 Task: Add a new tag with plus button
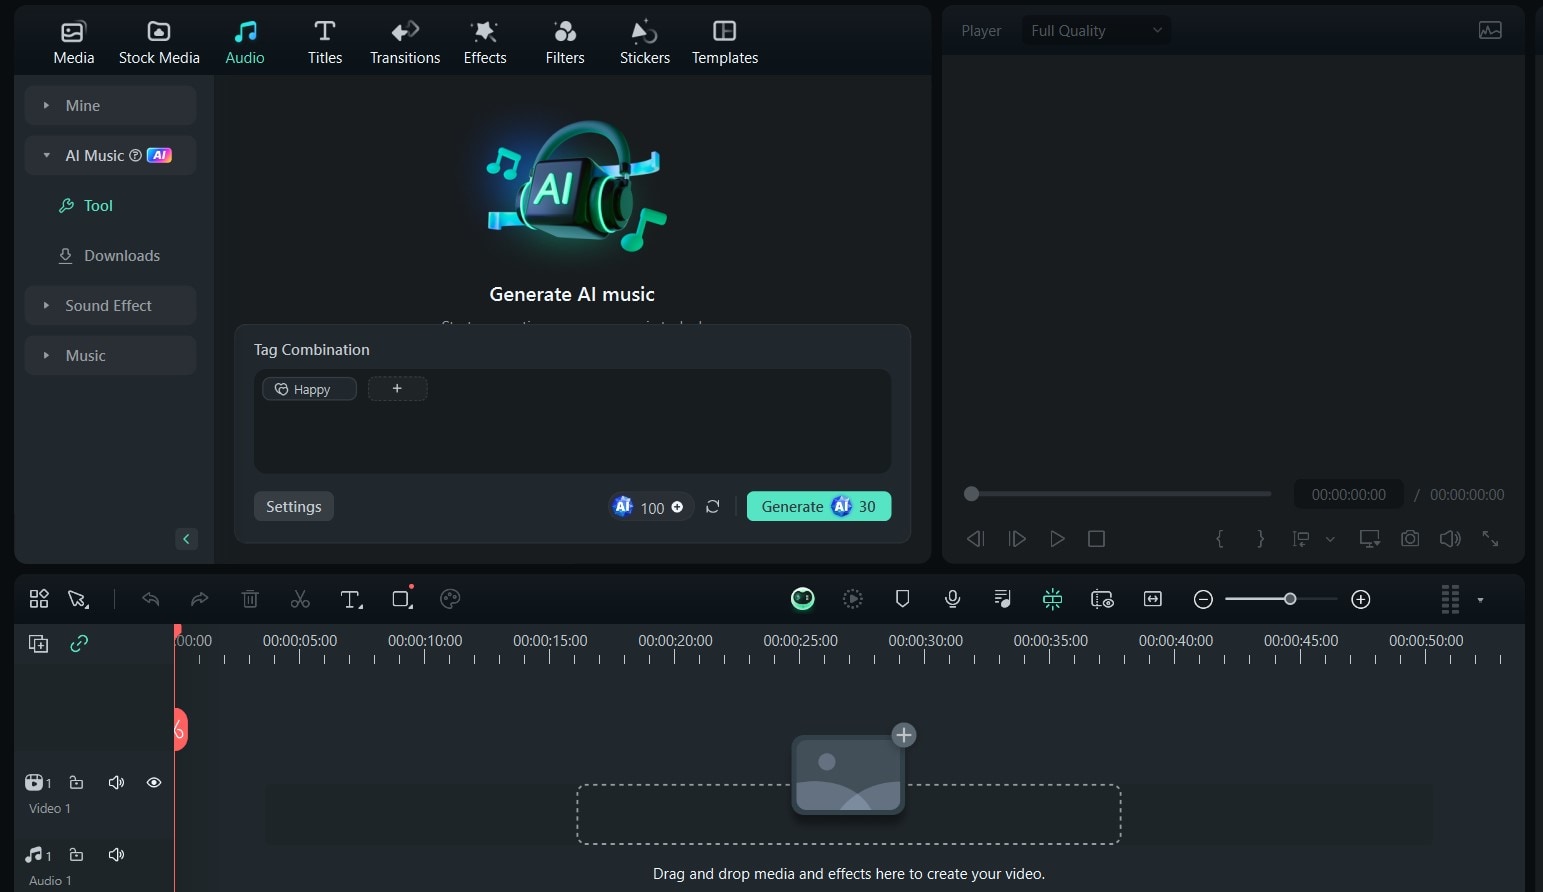397,388
